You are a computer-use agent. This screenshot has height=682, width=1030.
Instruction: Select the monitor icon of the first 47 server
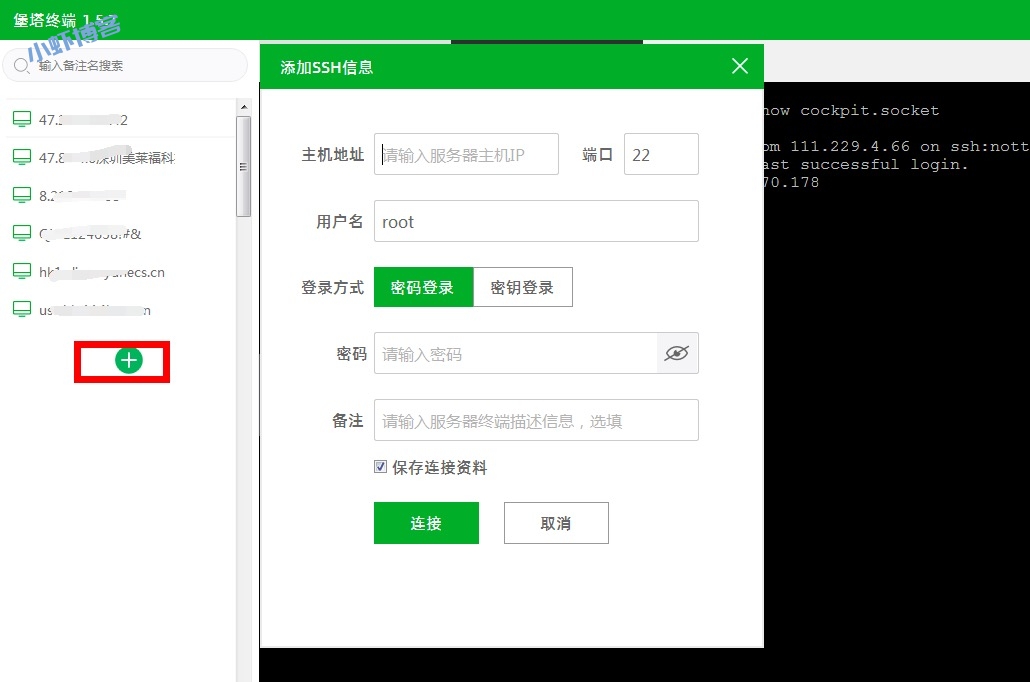pyautogui.click(x=21, y=117)
